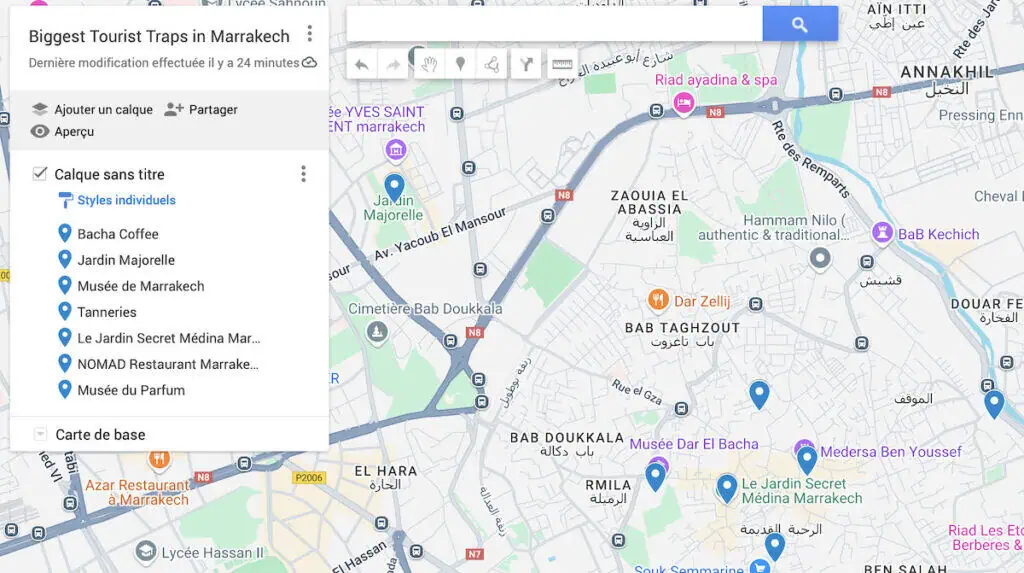The image size is (1024, 573).
Task: Click map title Biggest Tourist Traps in Marrakech
Action: click(x=159, y=37)
